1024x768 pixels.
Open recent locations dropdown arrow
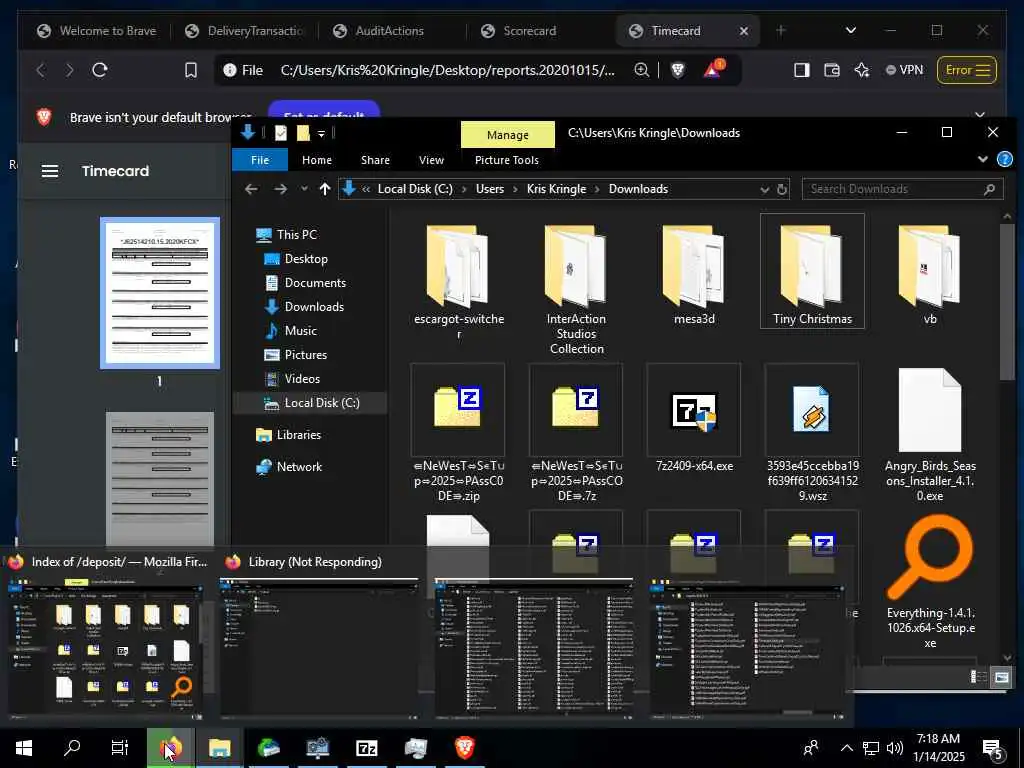(x=304, y=189)
